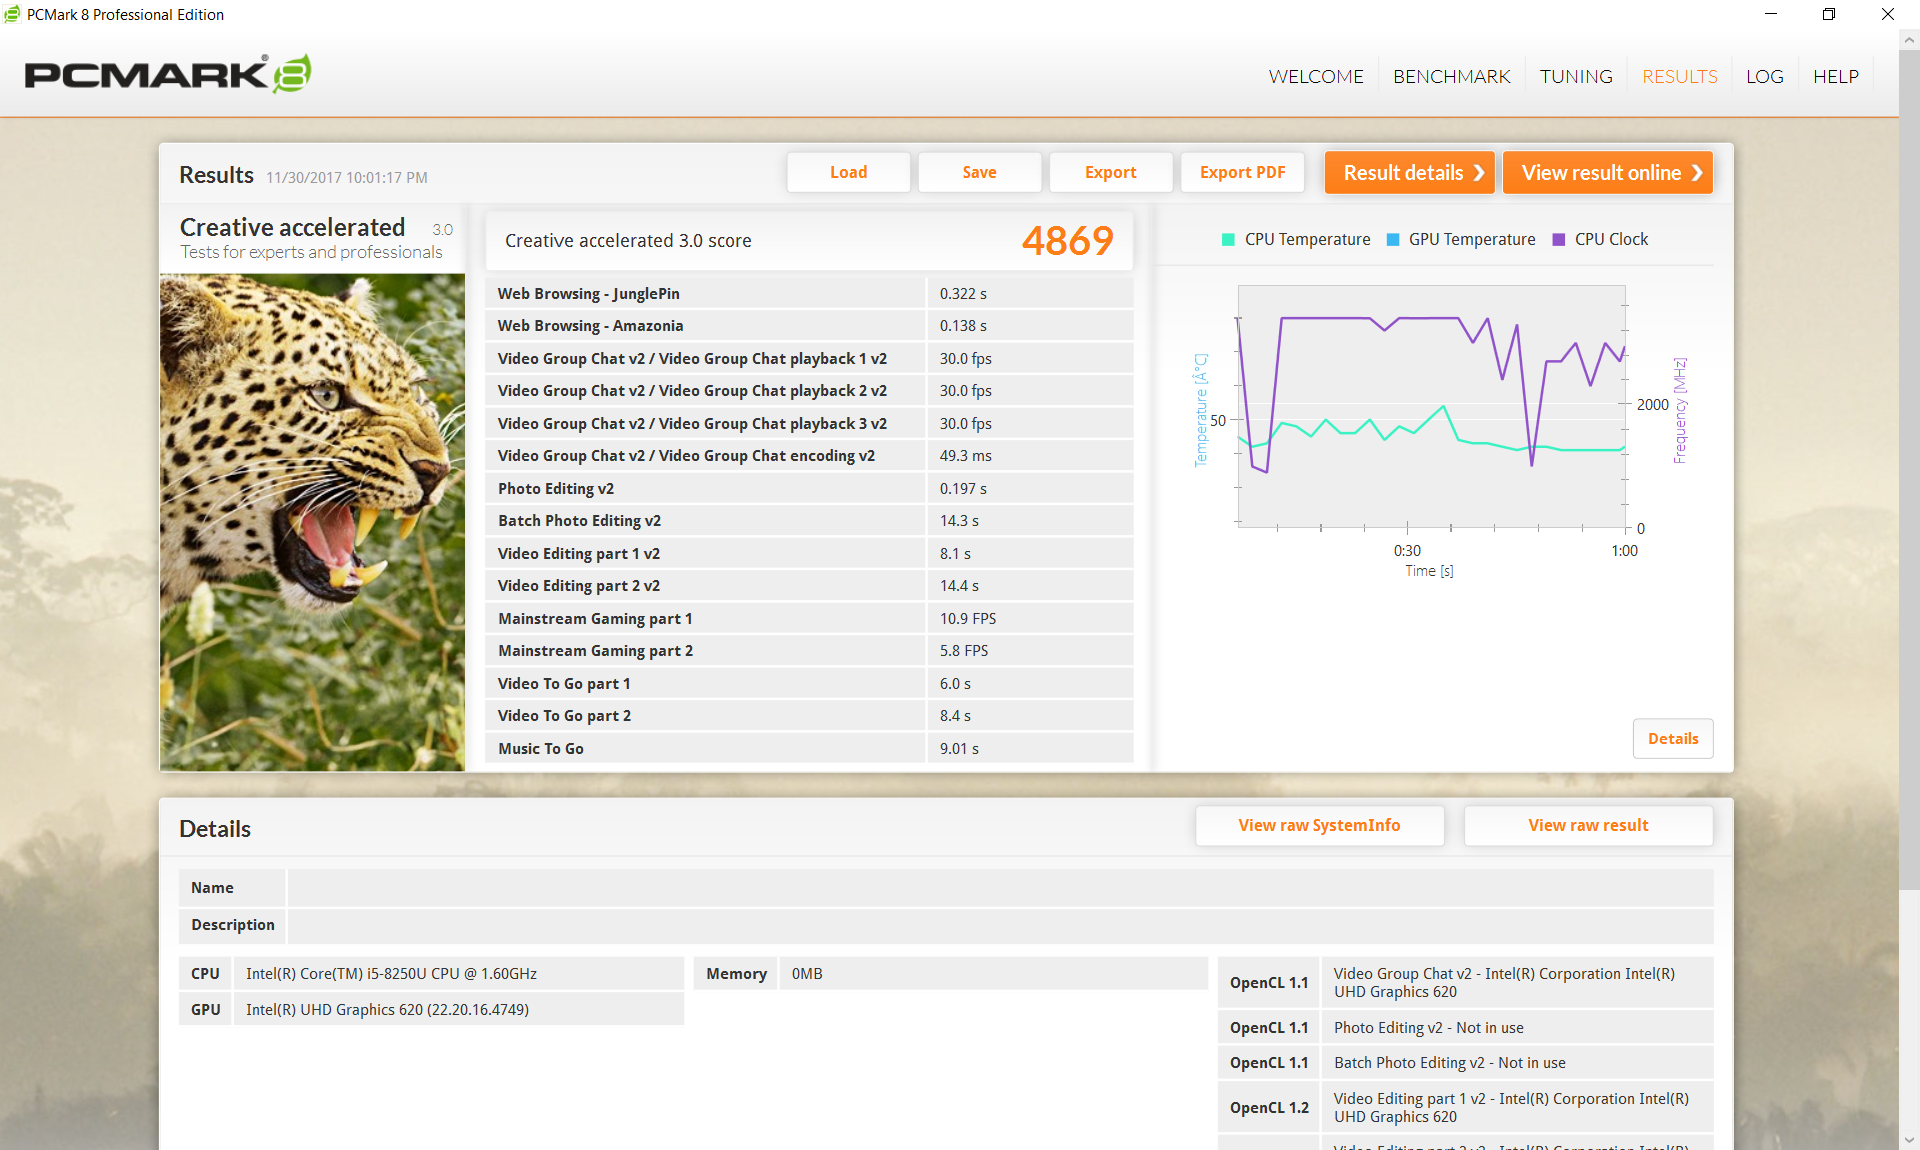Open the Tuning tab
1920x1150 pixels.
1575,77
